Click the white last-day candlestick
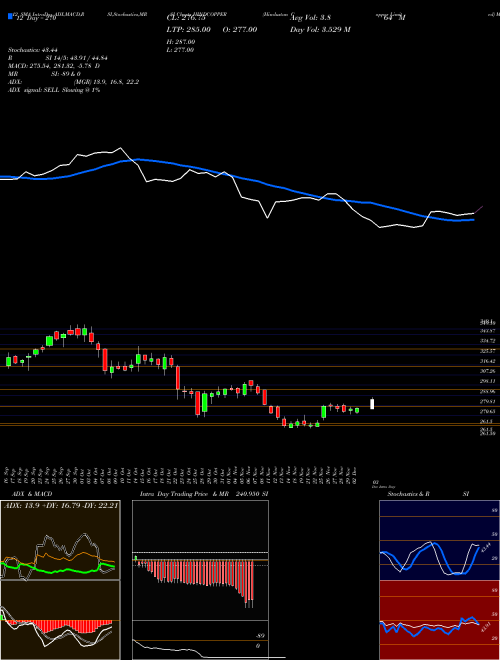This screenshot has width=500, height=660. pos(372,404)
